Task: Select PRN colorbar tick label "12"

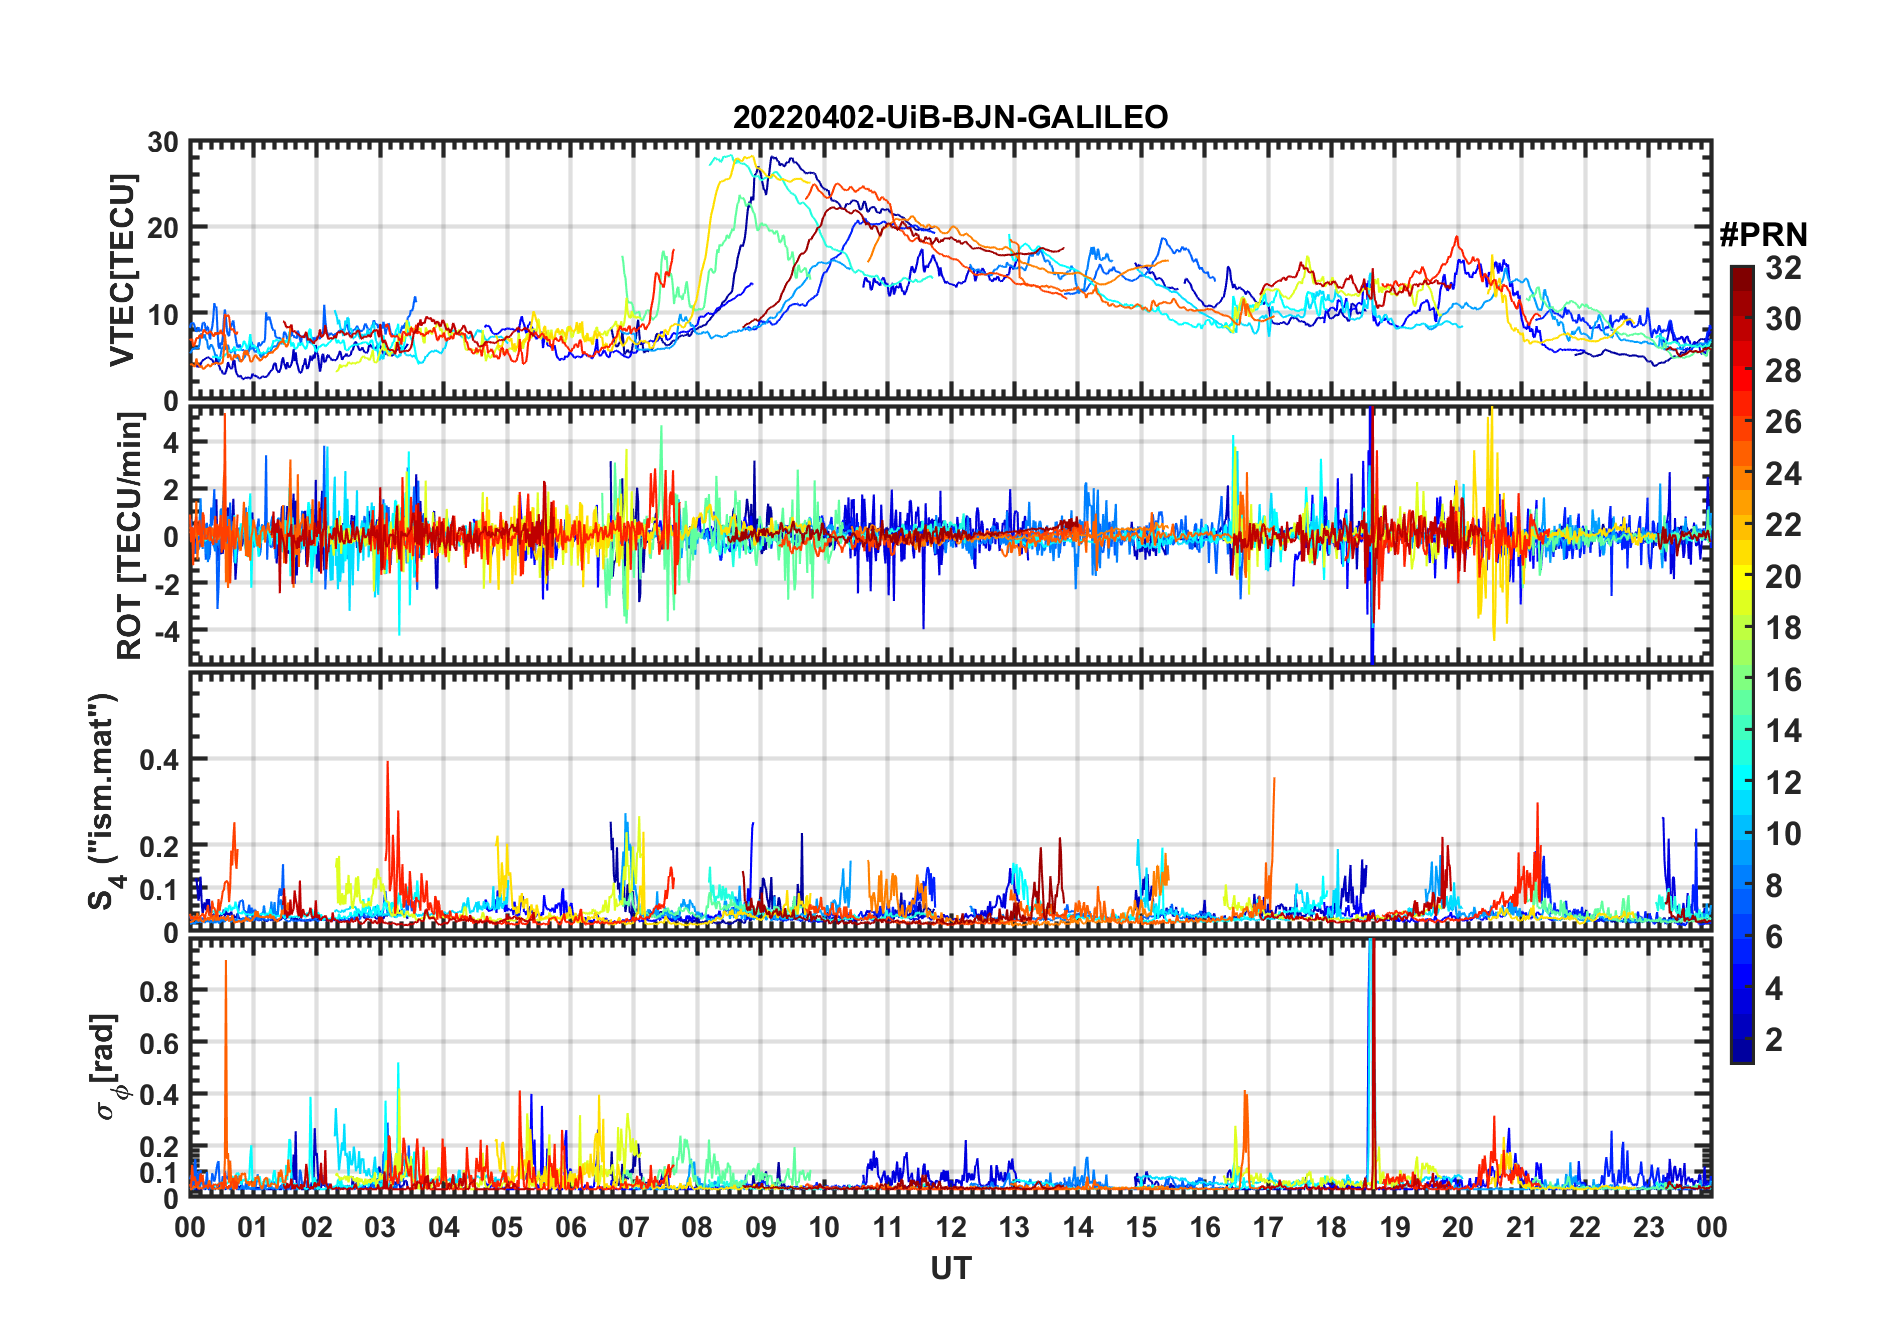Action: tap(1783, 783)
